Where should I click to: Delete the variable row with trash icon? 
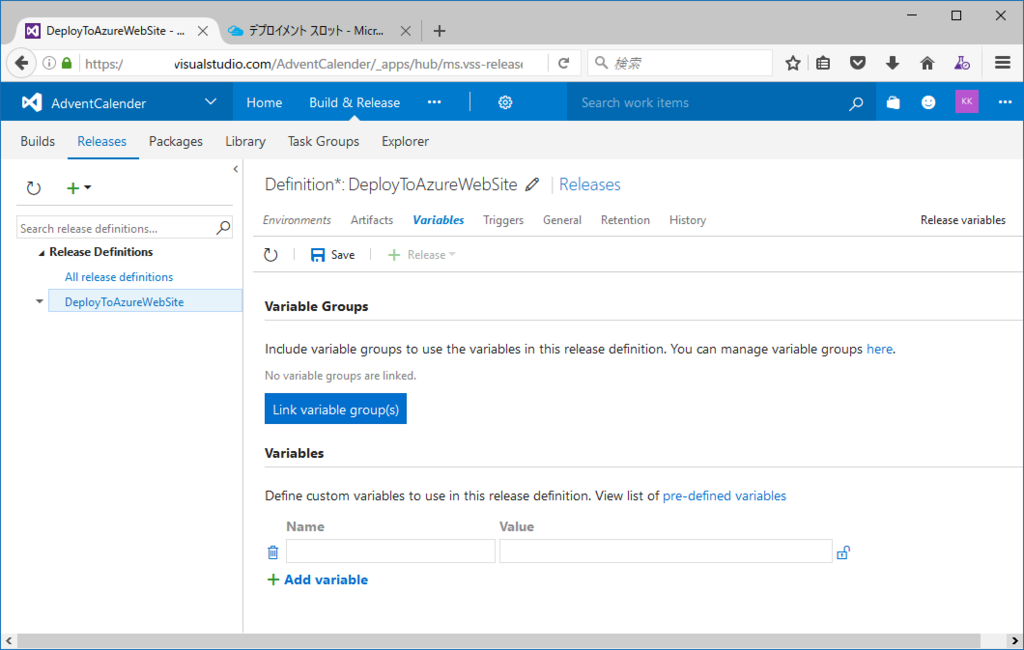coord(273,553)
